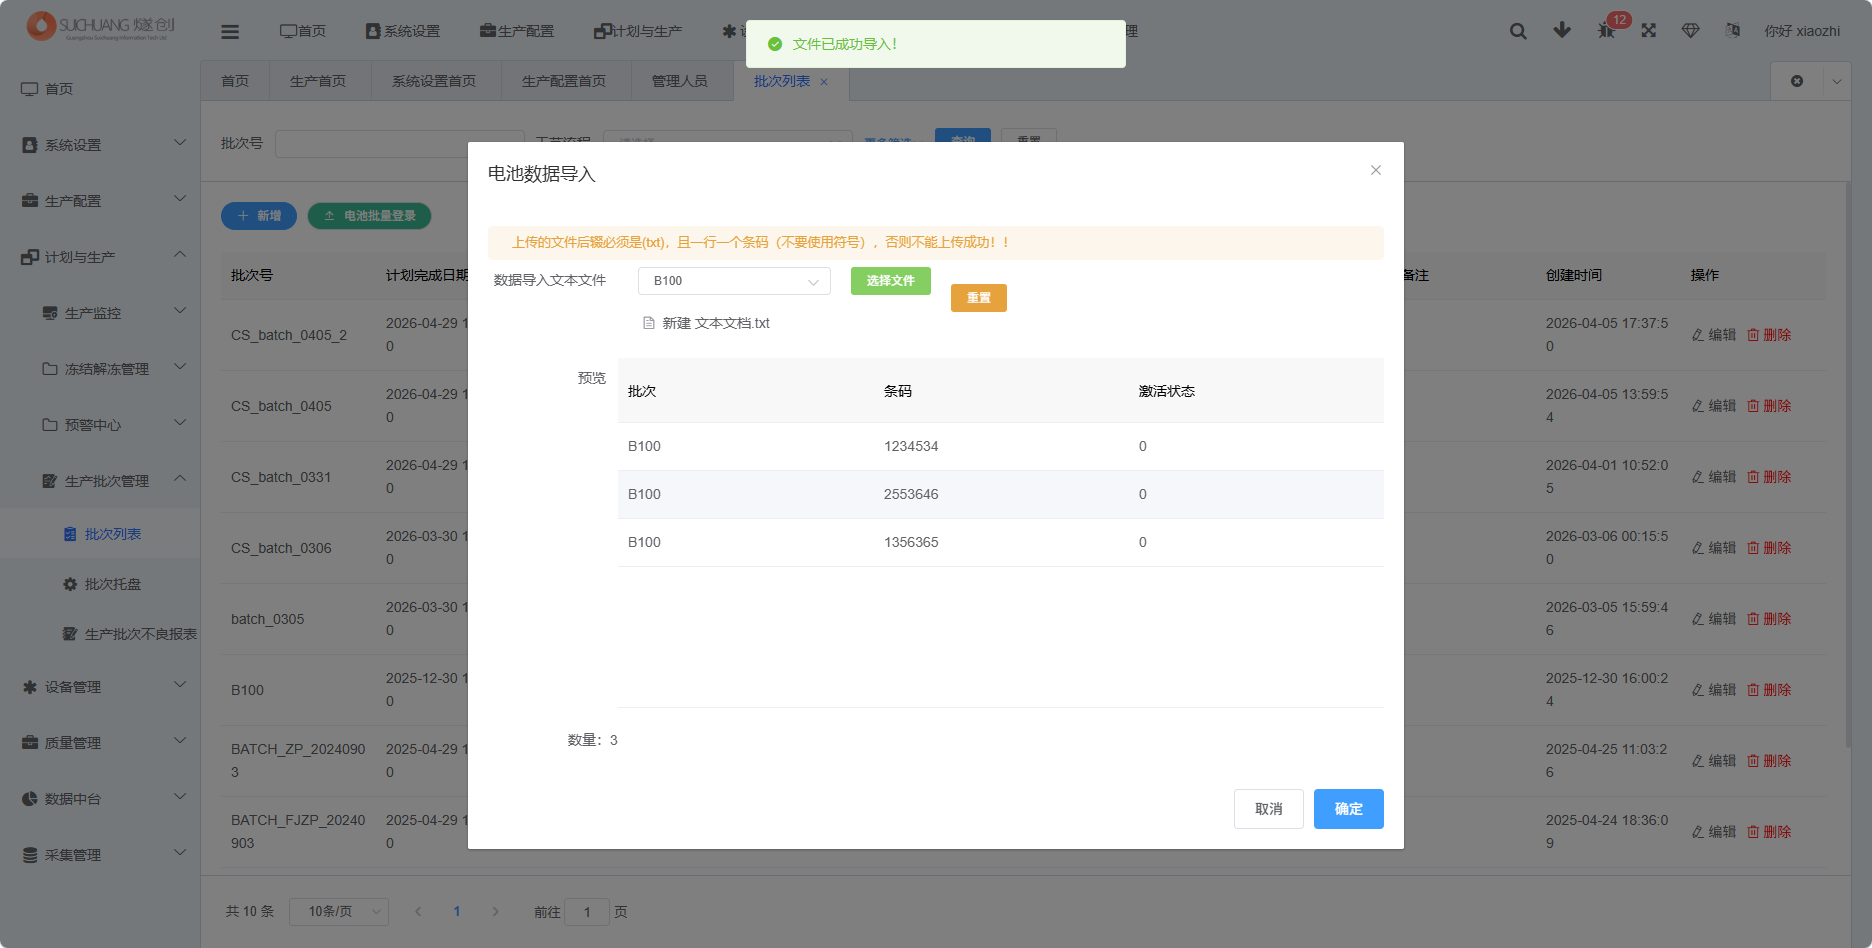
Task: Click 编辑 for the 2025-04-25 11:03:26 row
Action: click(1714, 761)
